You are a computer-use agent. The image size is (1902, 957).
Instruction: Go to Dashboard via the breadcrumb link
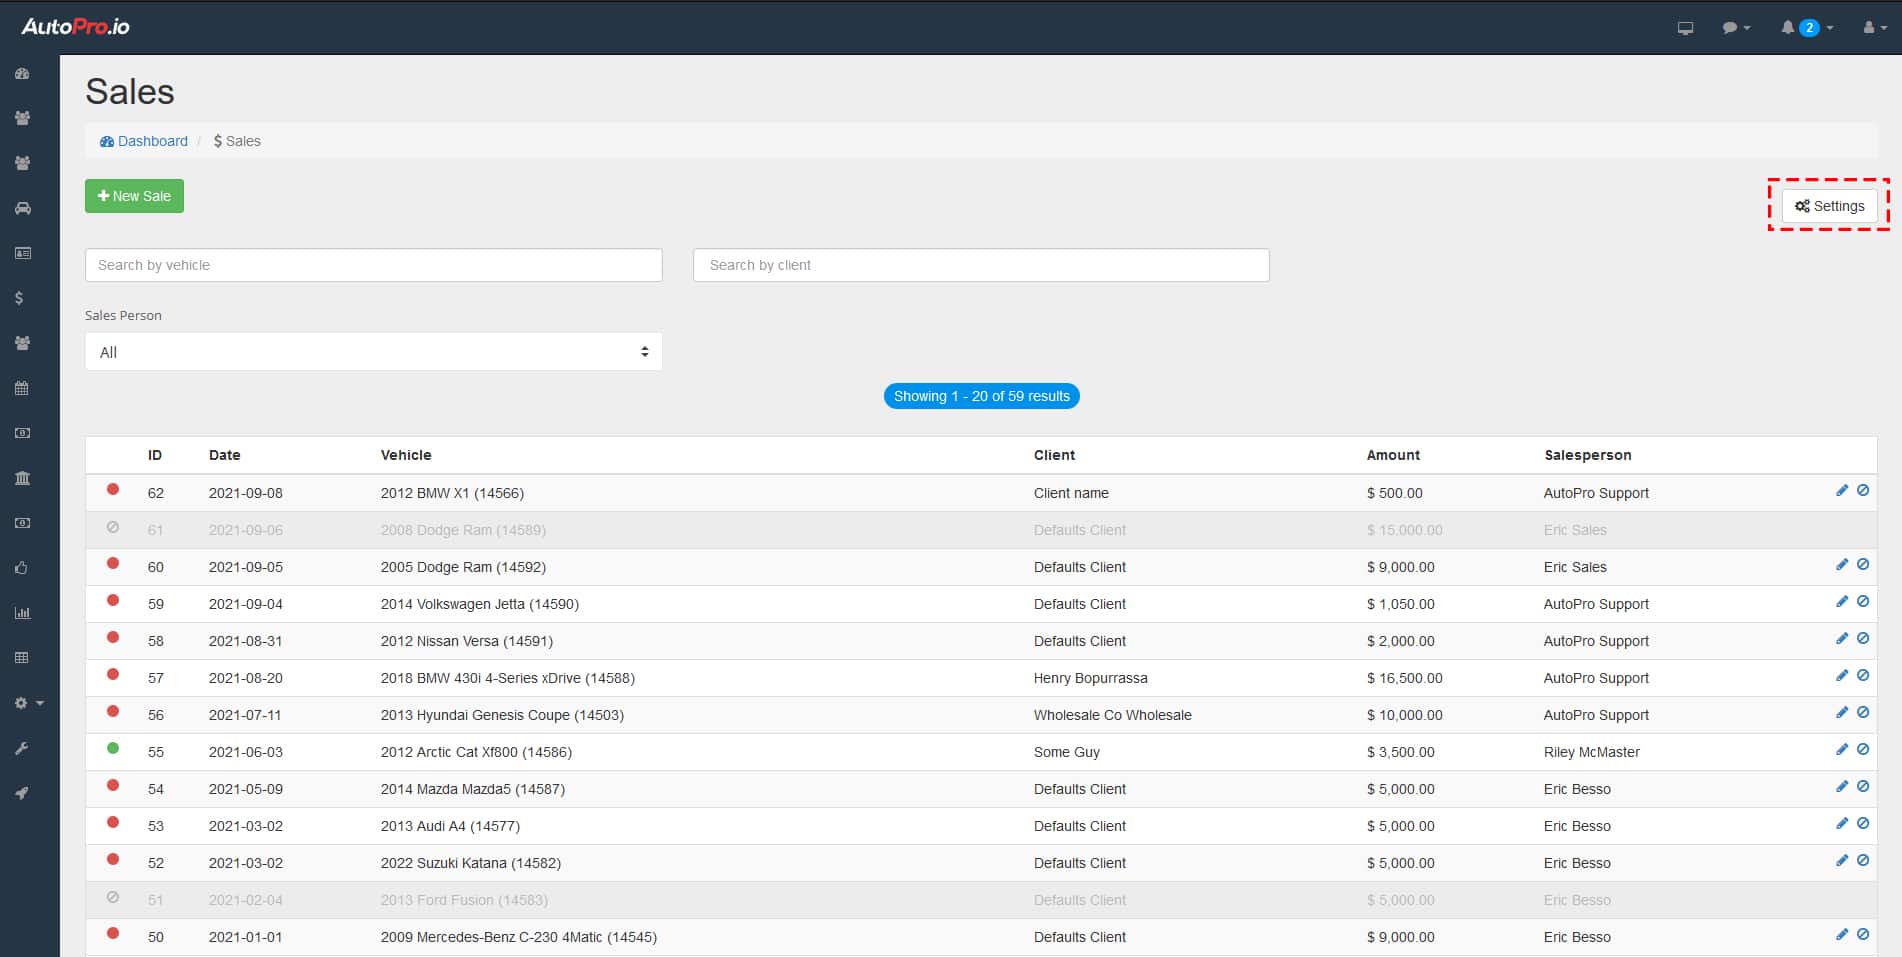pos(144,141)
